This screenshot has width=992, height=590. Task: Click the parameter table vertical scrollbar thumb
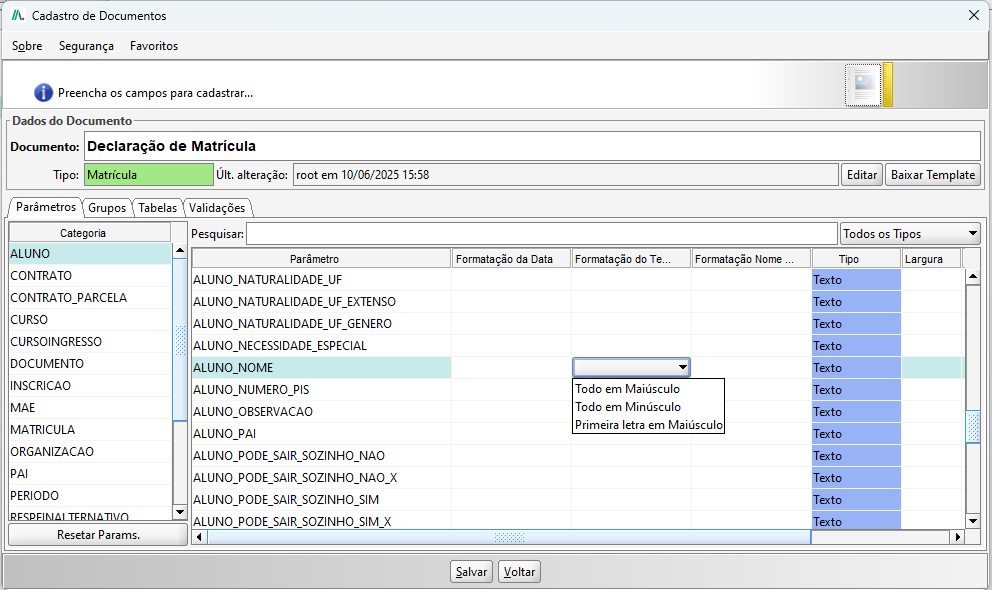[x=973, y=427]
